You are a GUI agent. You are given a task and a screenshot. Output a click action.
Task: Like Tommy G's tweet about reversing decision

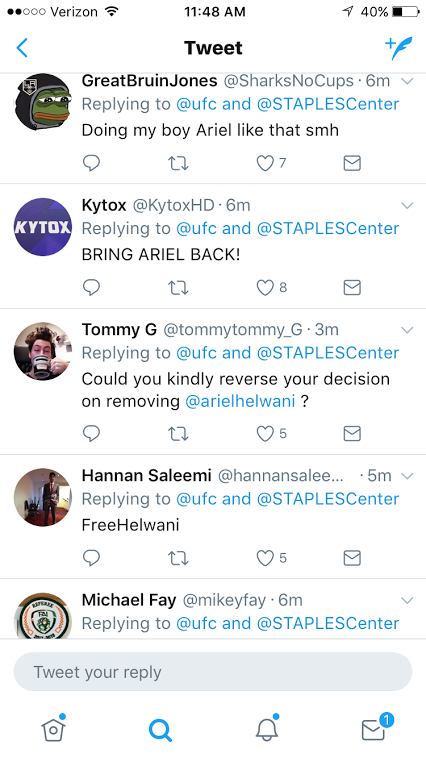[265, 434]
